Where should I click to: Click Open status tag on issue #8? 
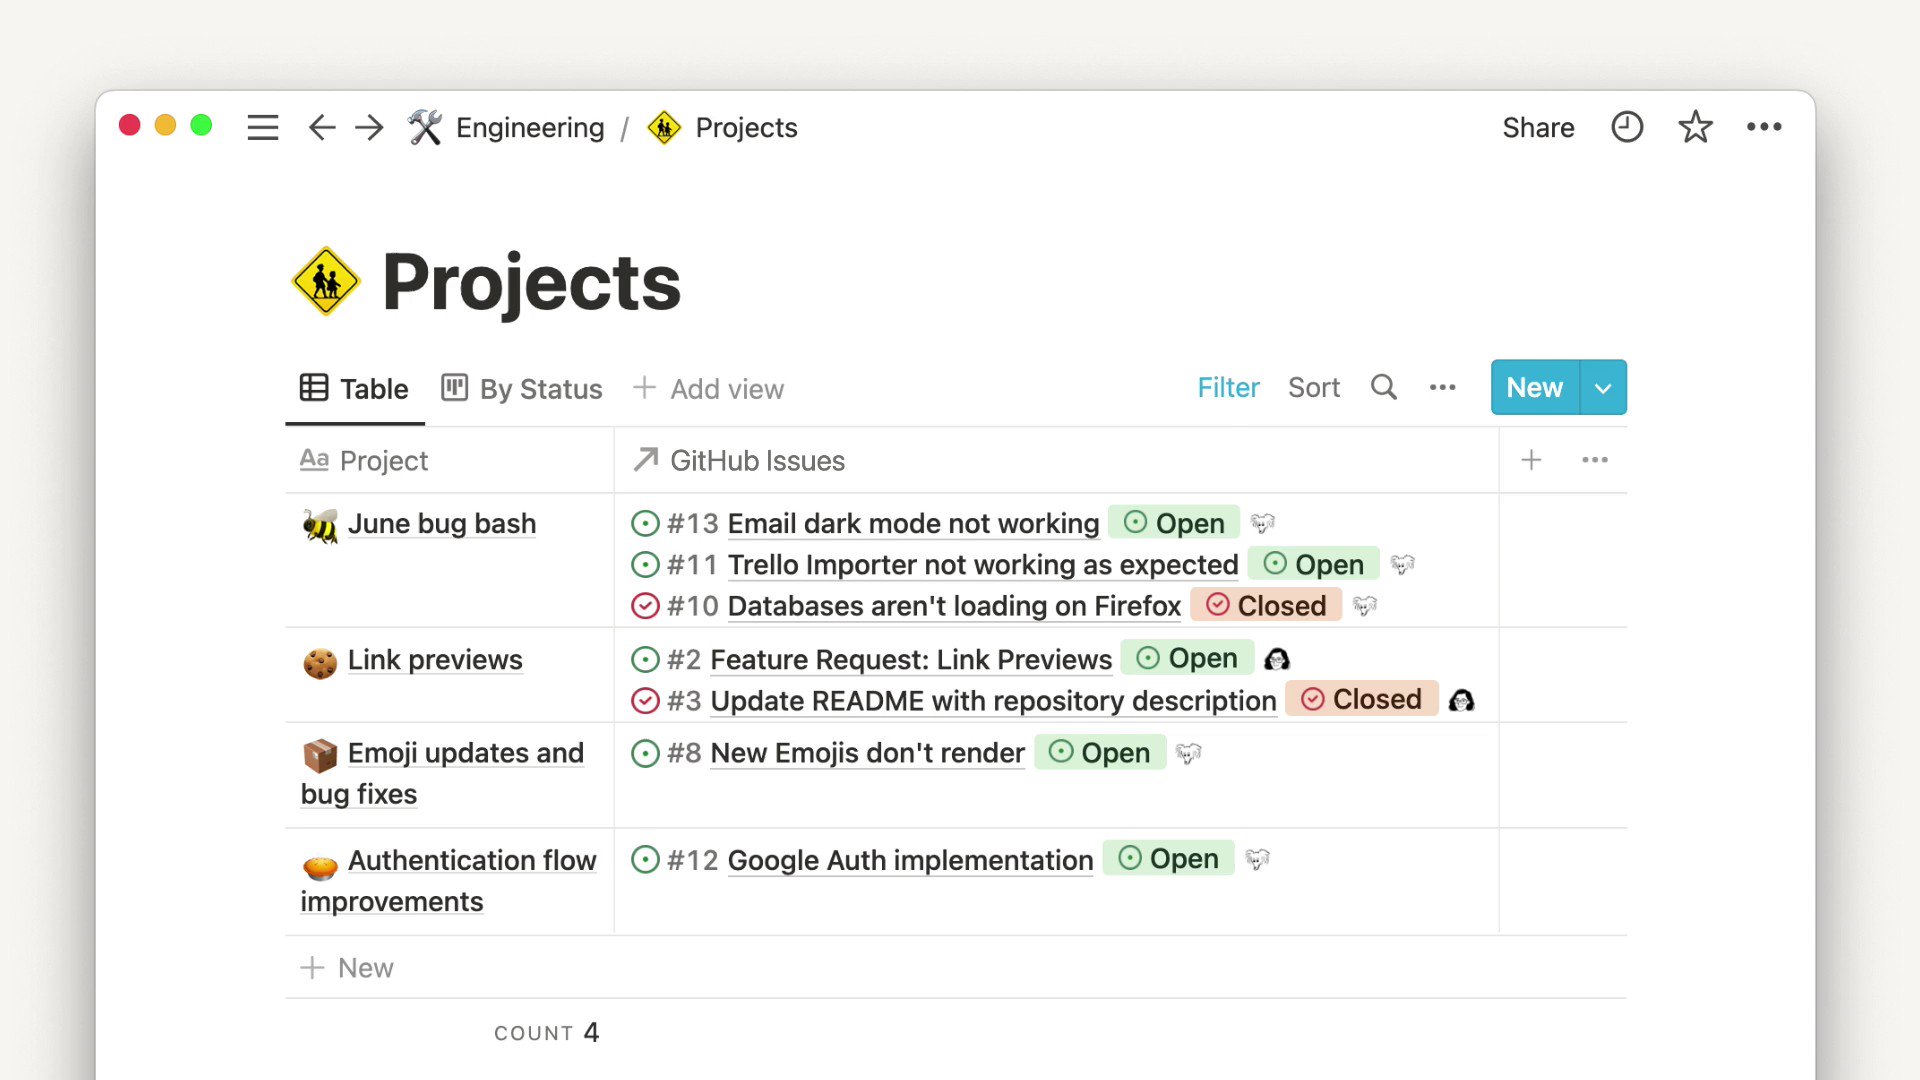tap(1100, 752)
